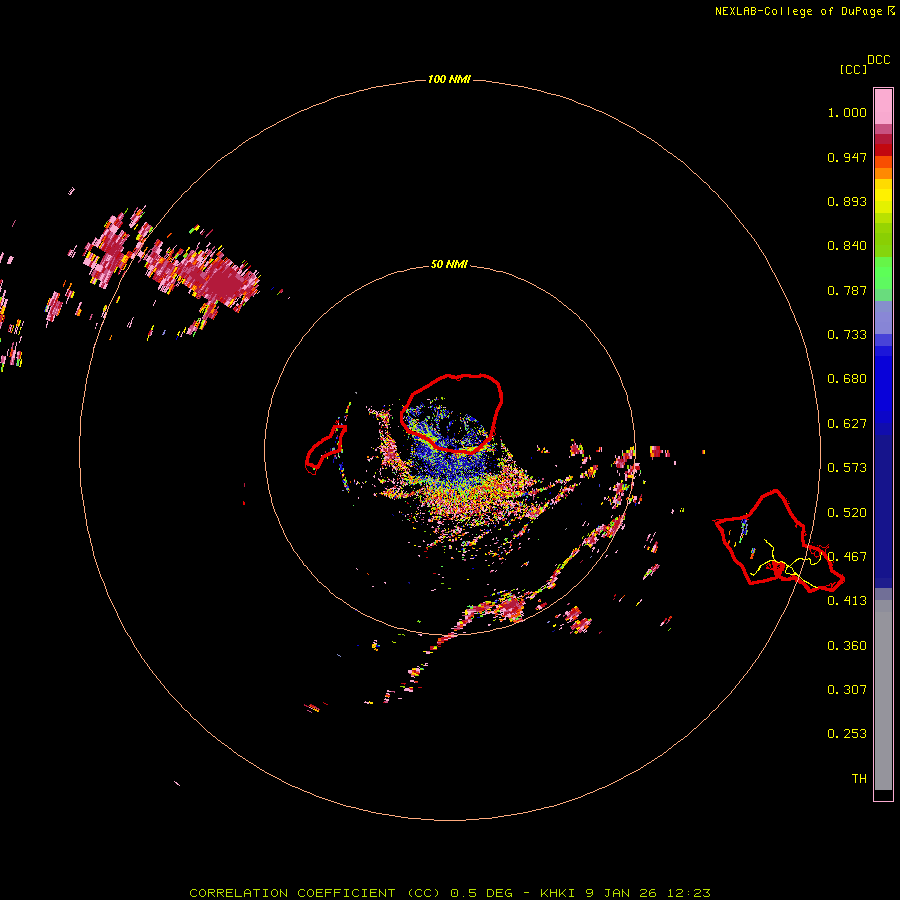Click the 0.840 value on the color scale

(847, 246)
